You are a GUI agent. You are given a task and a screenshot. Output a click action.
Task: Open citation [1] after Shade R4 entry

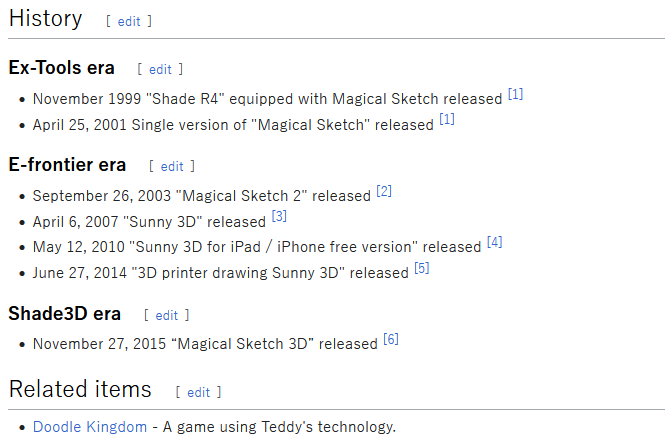pyautogui.click(x=515, y=95)
